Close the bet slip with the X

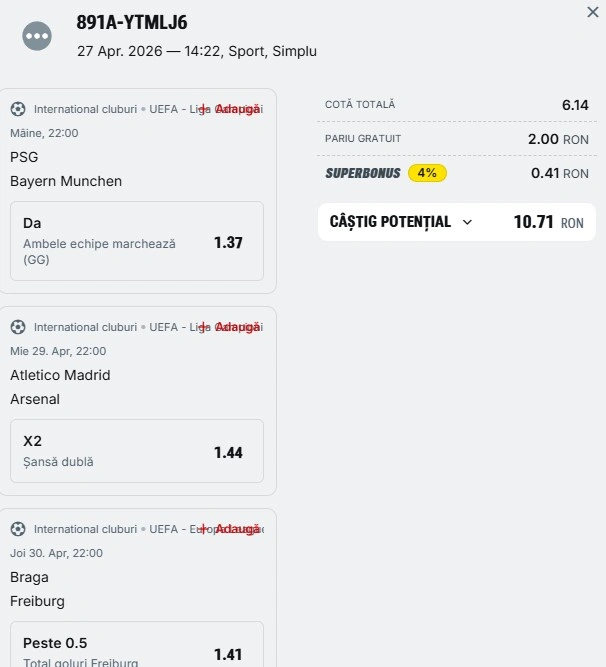(592, 12)
